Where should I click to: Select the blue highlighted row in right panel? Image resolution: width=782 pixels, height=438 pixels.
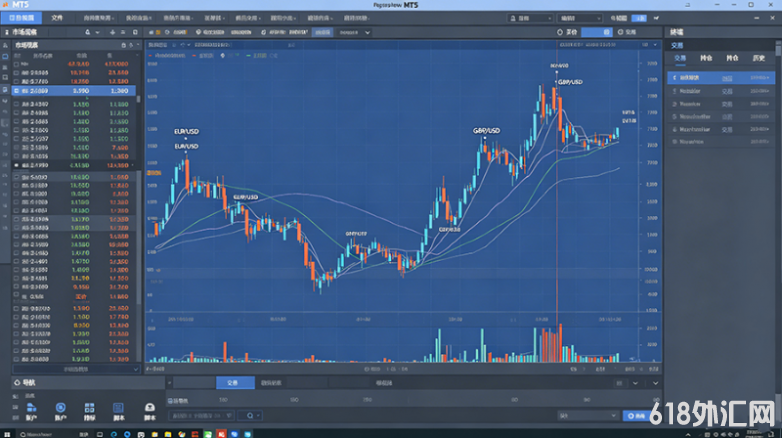[x=721, y=78]
